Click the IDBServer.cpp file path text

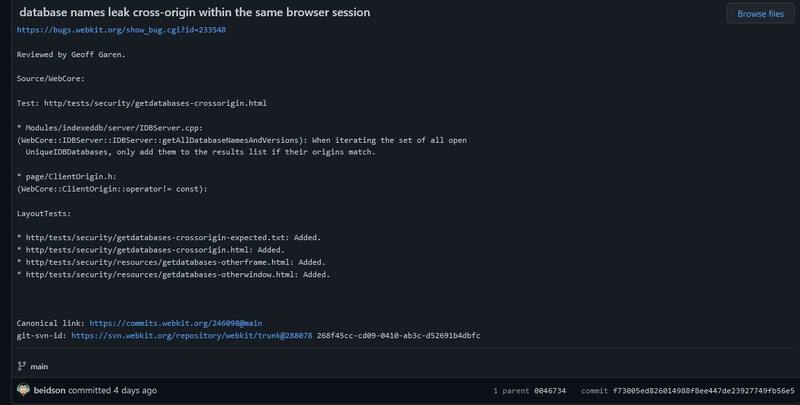pos(110,127)
